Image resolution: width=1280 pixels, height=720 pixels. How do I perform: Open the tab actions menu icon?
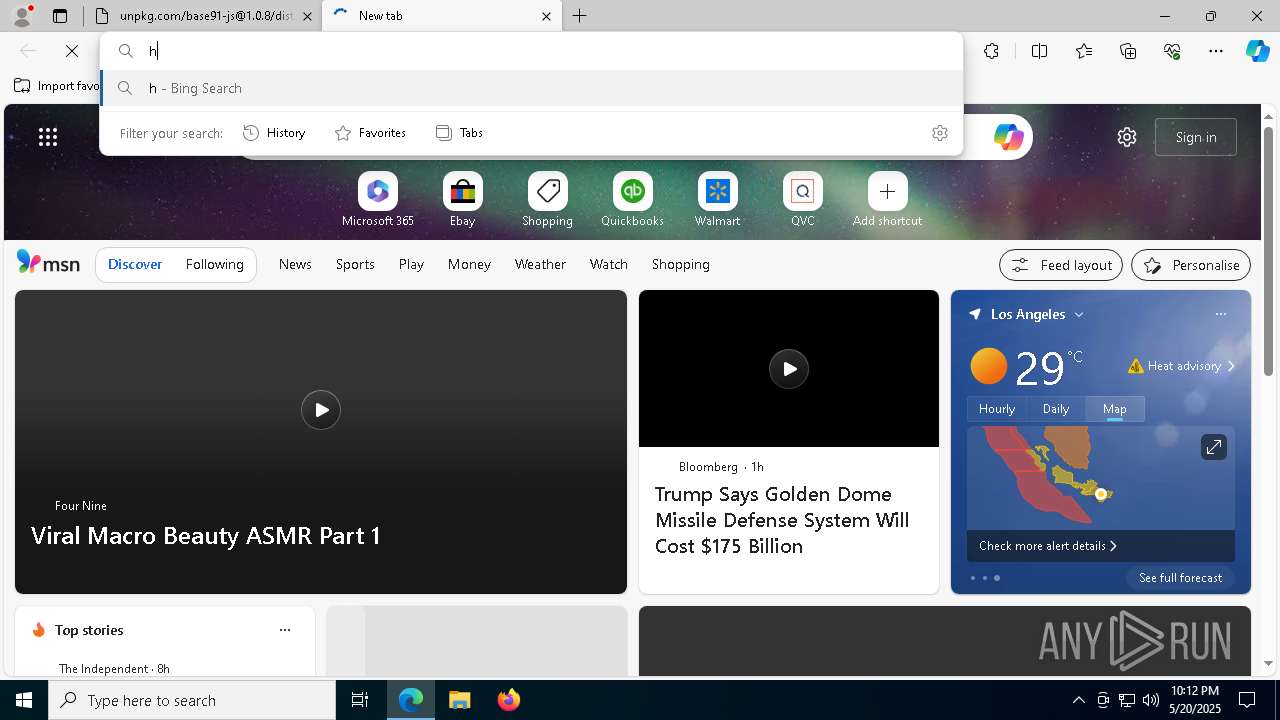[60, 16]
